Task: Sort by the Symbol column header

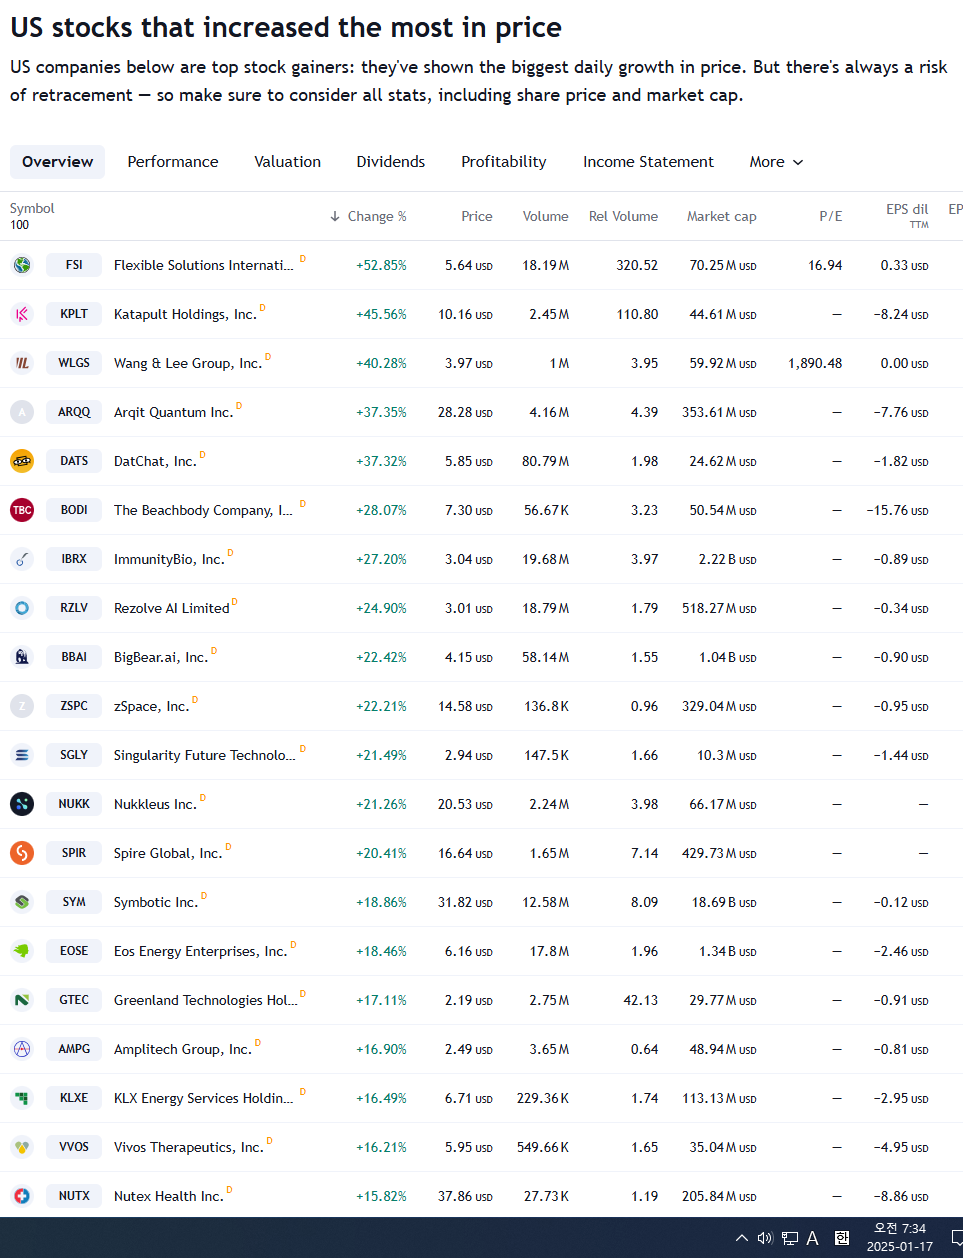Action: pyautogui.click(x=32, y=208)
